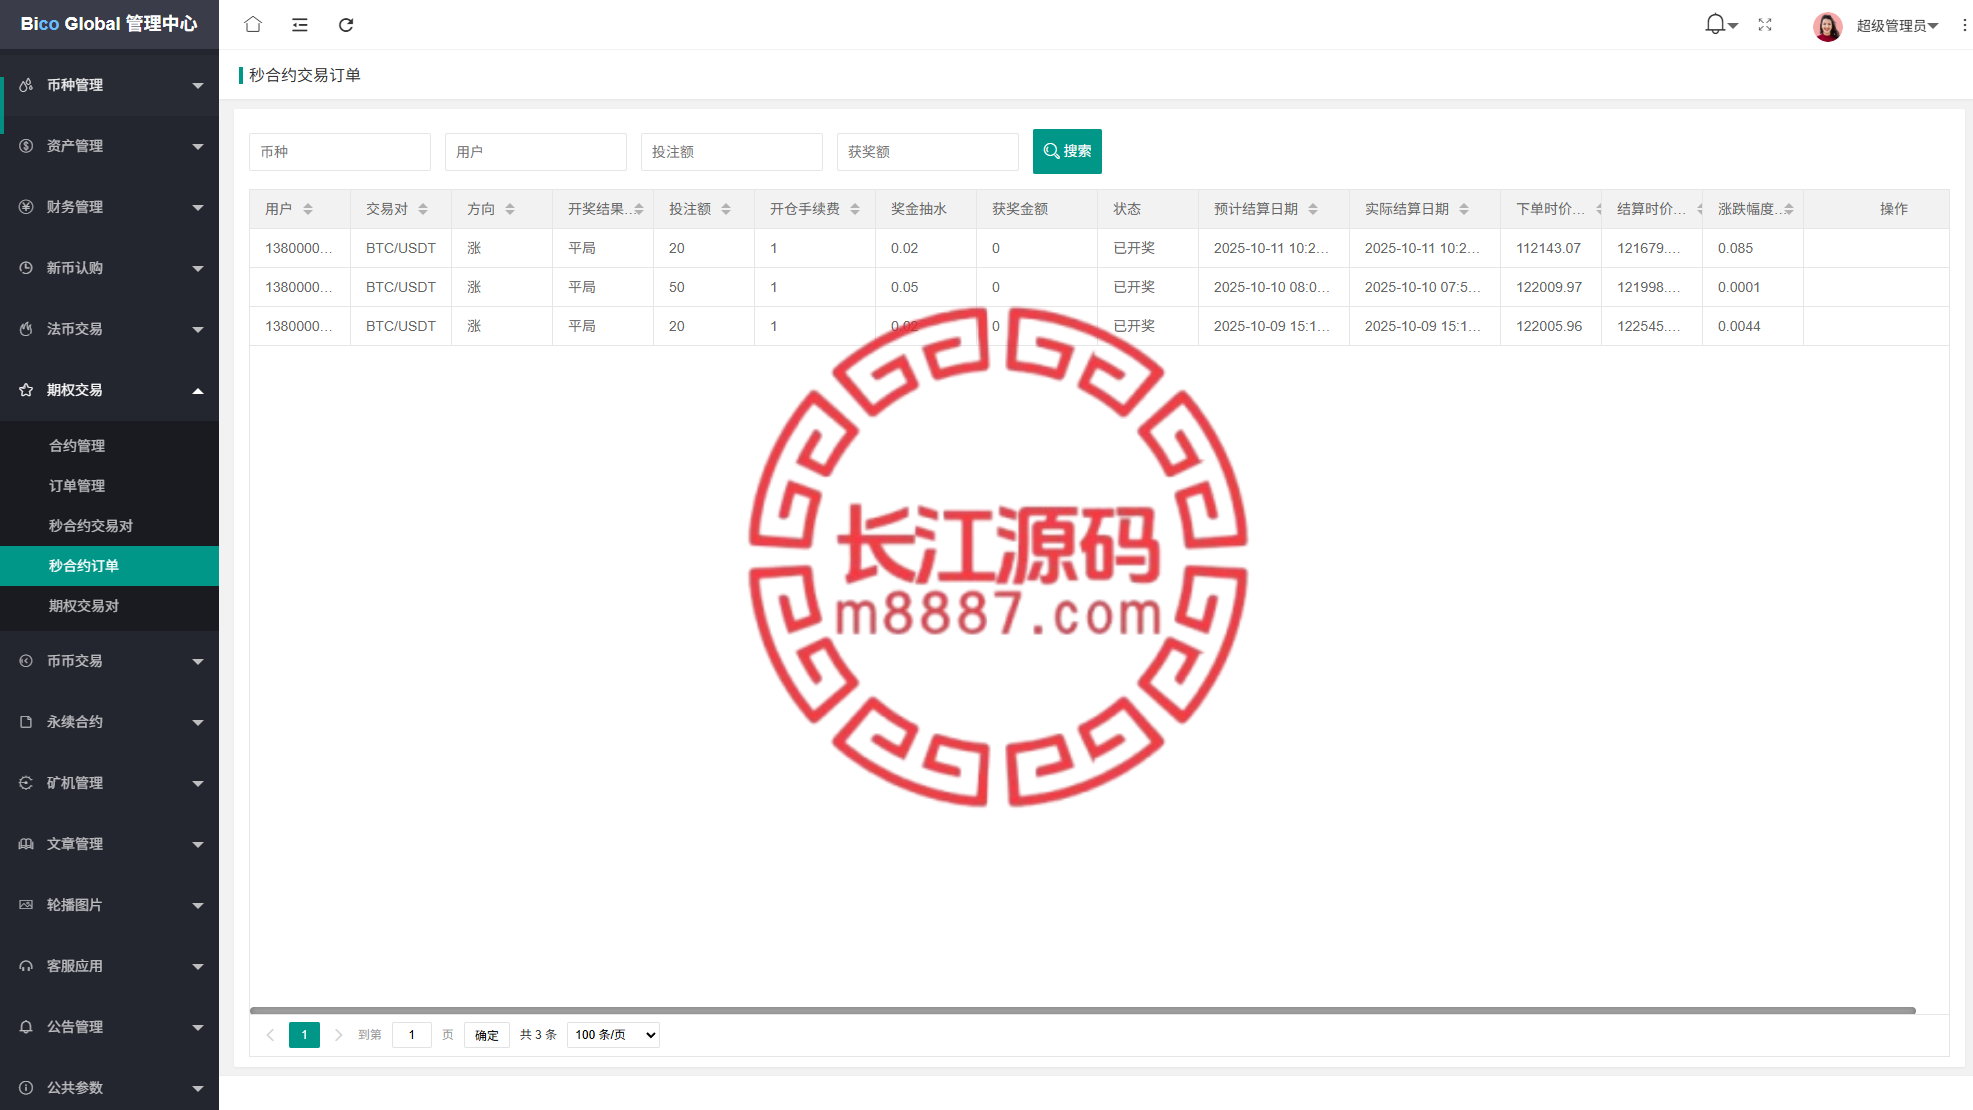The height and width of the screenshot is (1110, 1973).
Task: Focus the 获奖额 search field
Action: (928, 152)
